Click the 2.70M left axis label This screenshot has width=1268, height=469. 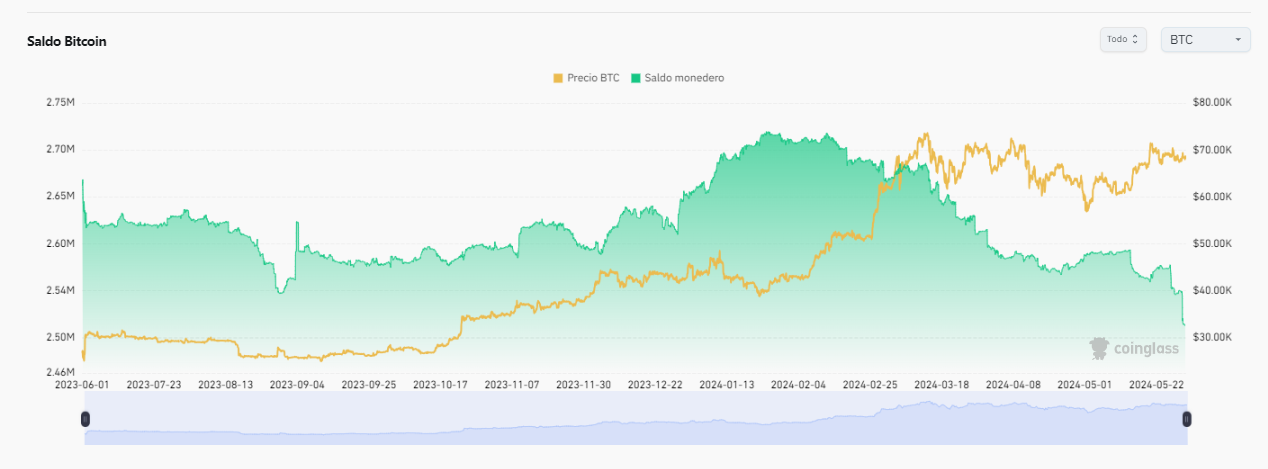pyautogui.click(x=60, y=149)
